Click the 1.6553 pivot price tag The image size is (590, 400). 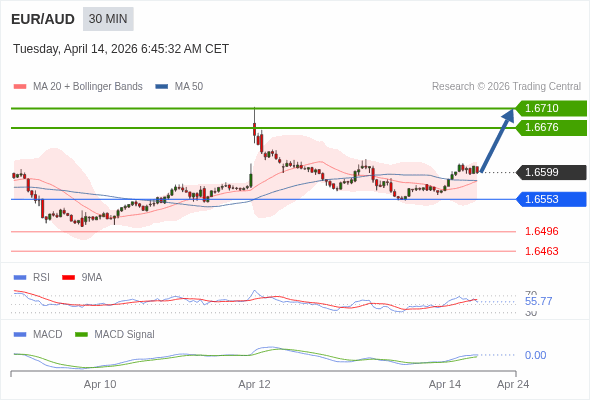[x=551, y=199]
